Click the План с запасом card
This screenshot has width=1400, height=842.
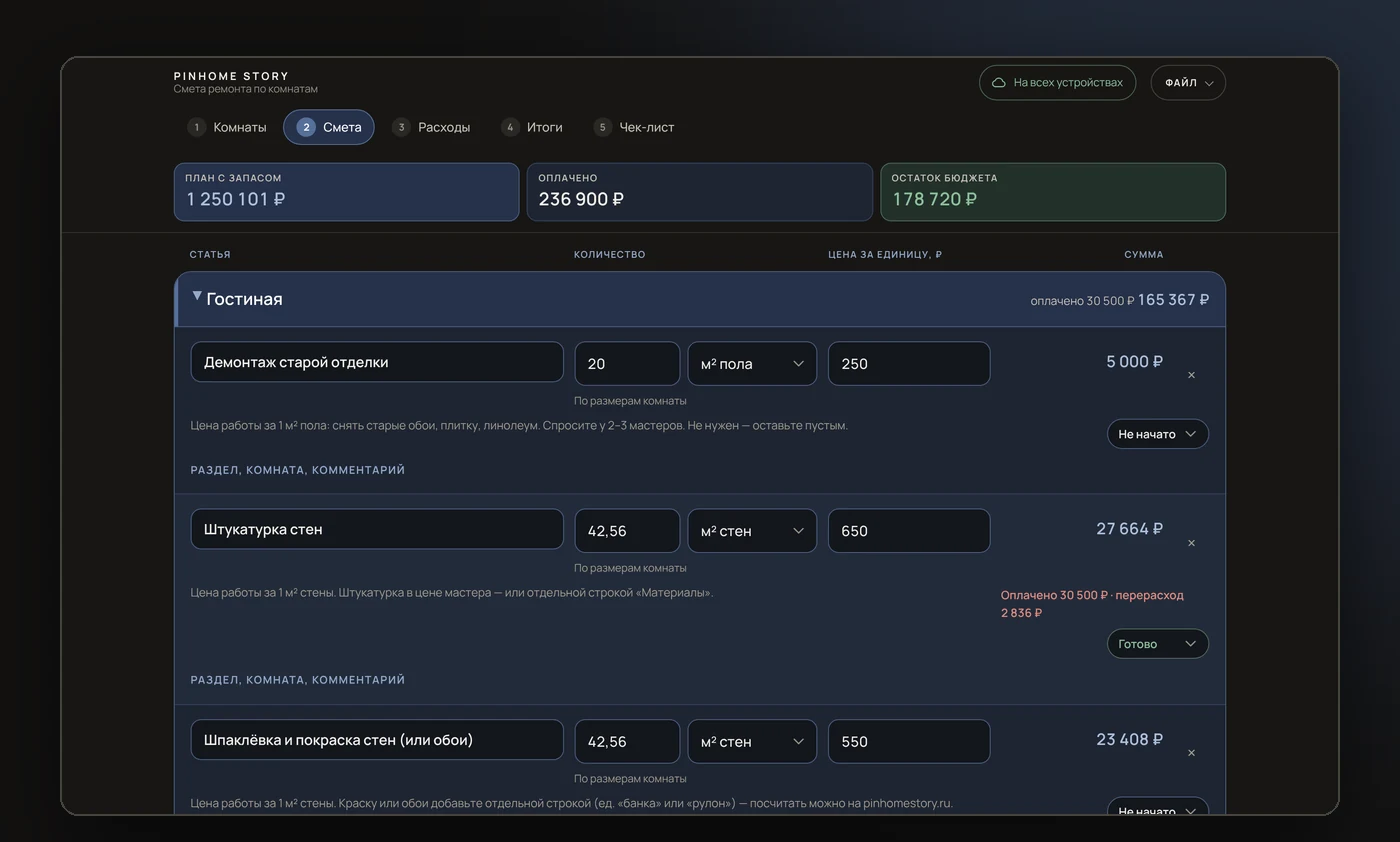pyautogui.click(x=347, y=192)
